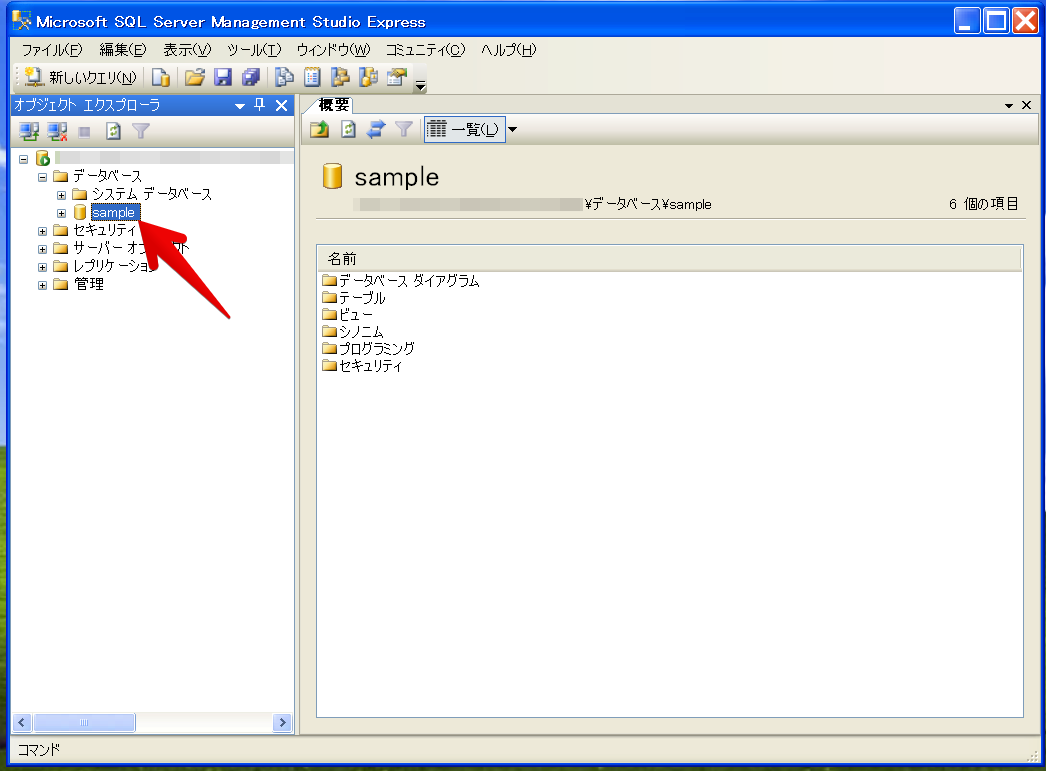Click the synchronize arrows icon in 概要 toolbar
Viewport: 1046px width, 771px height.
(376, 129)
